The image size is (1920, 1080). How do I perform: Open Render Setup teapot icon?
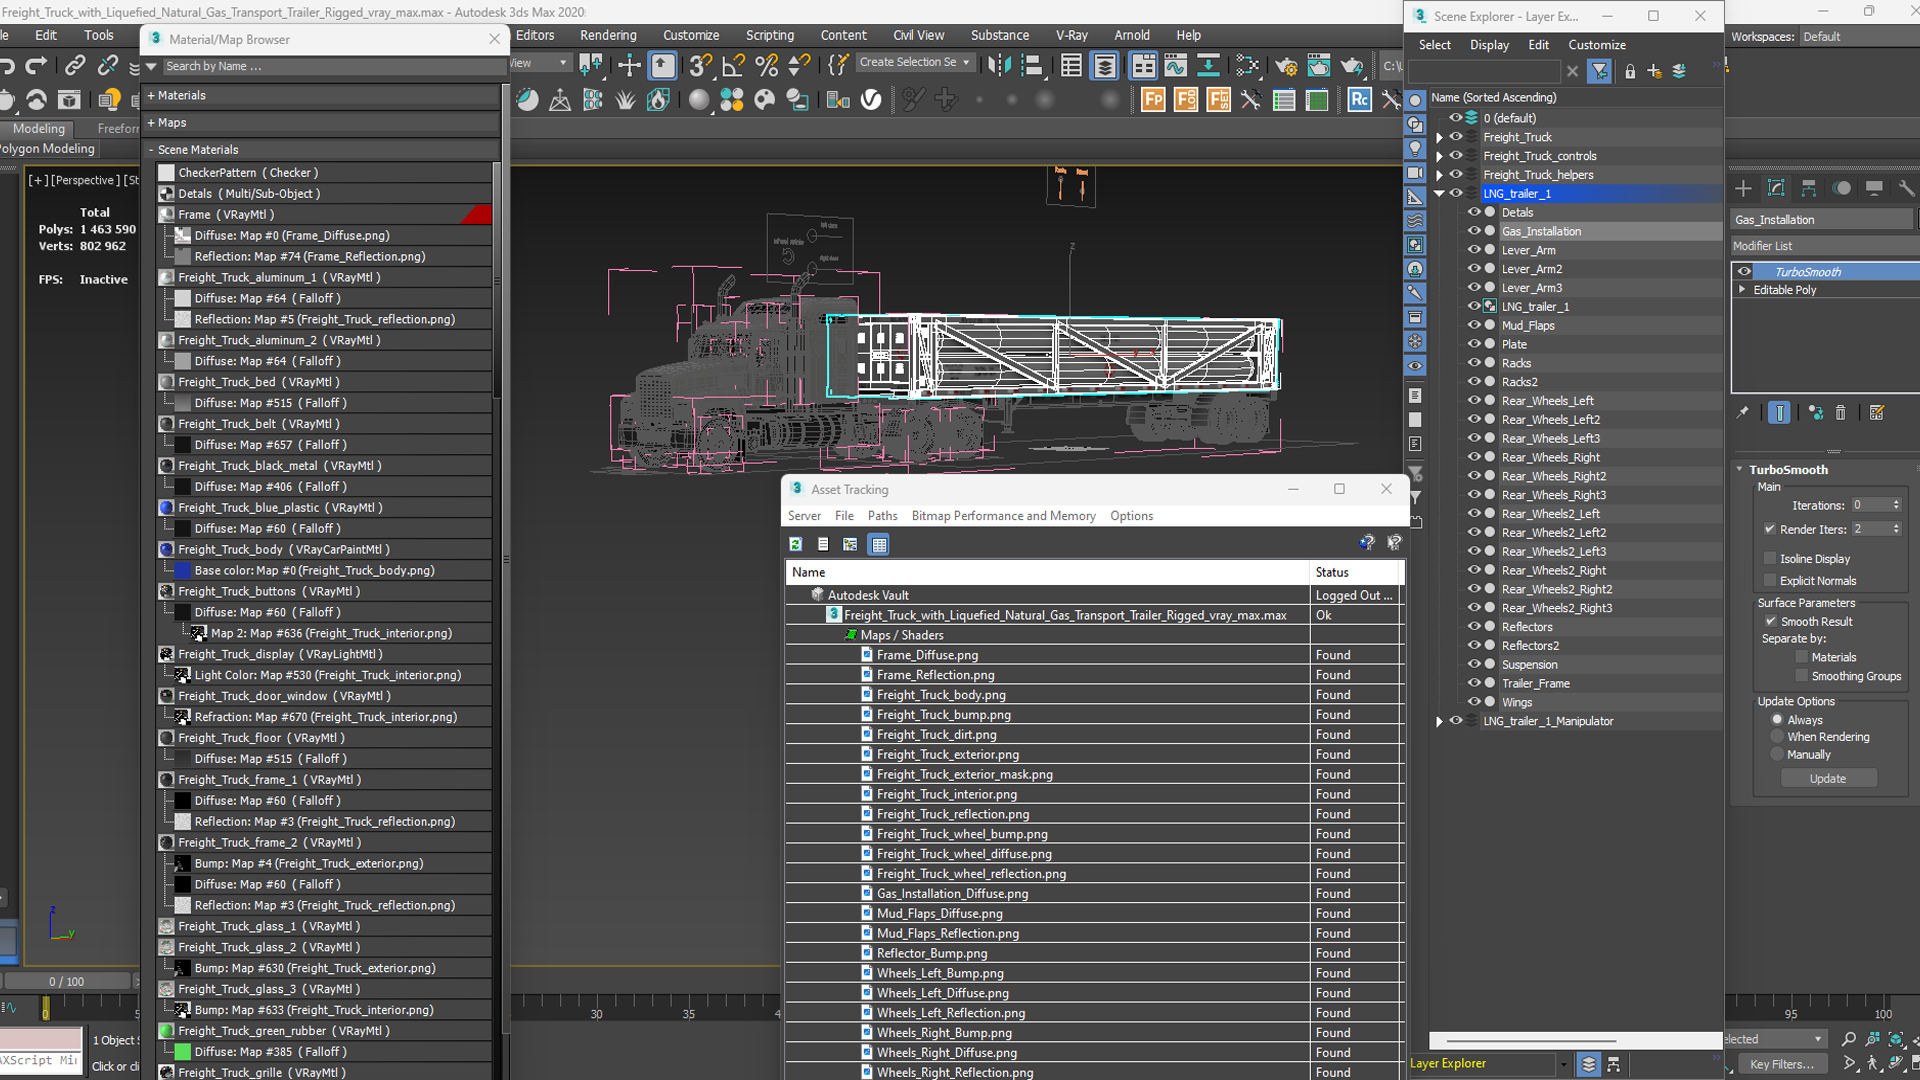click(1286, 66)
